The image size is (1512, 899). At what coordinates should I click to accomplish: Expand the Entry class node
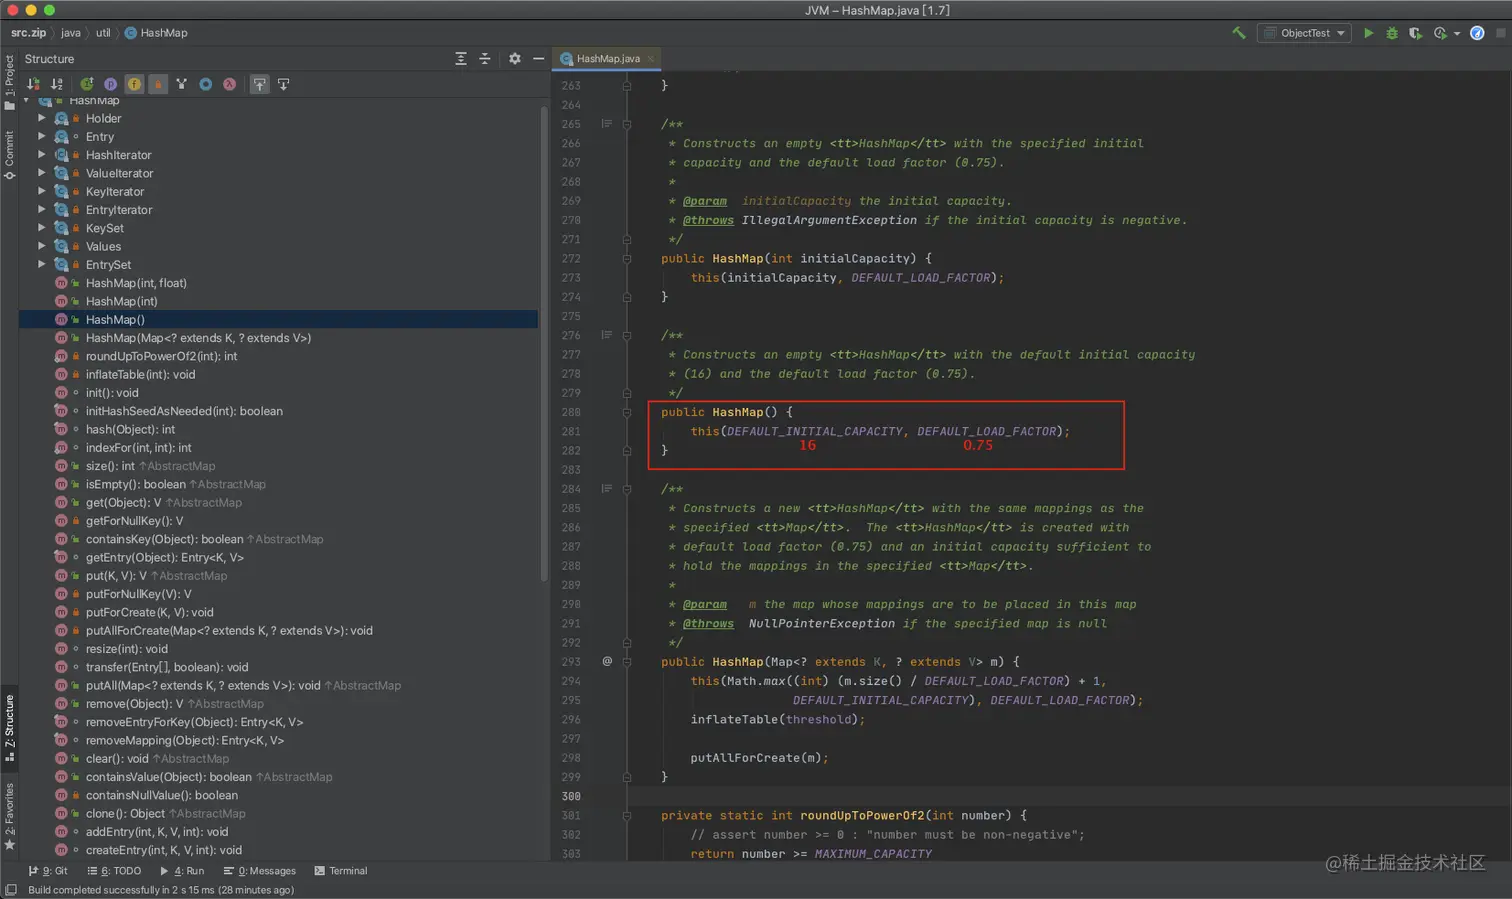(x=41, y=136)
